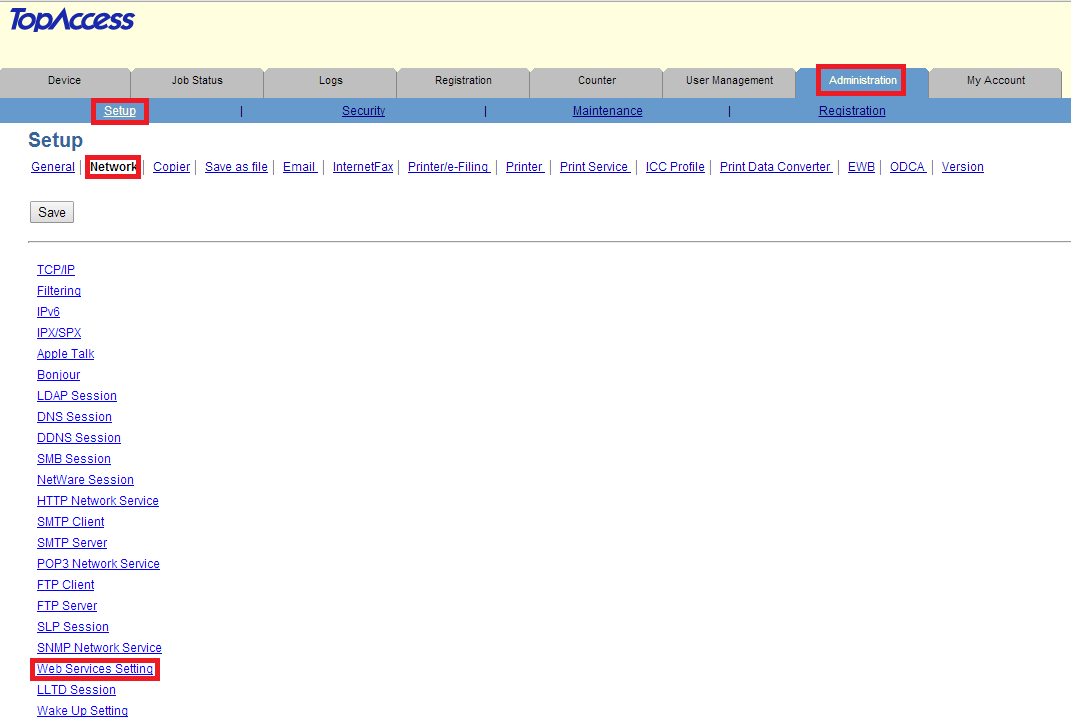Image resolution: width=1086 pixels, height=725 pixels.
Task: Open the Wake Up Setting page
Action: 82,710
